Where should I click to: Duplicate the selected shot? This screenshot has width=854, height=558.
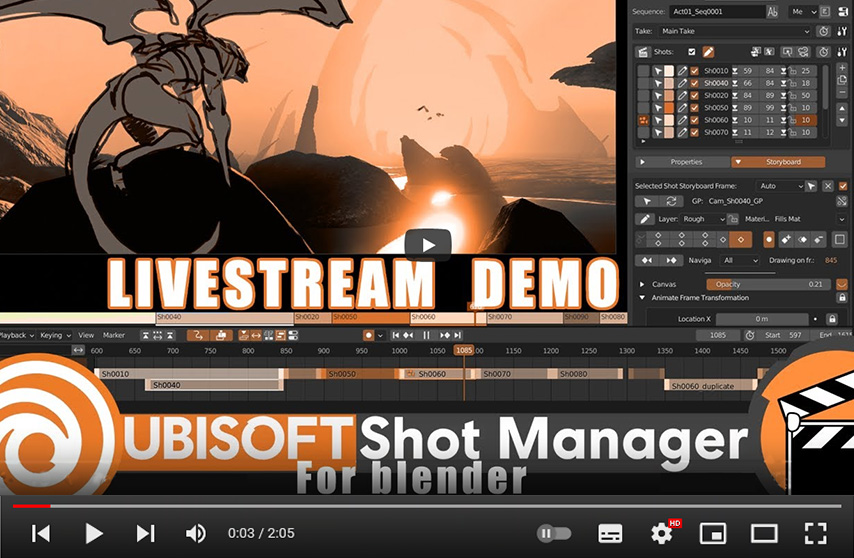coord(842,80)
